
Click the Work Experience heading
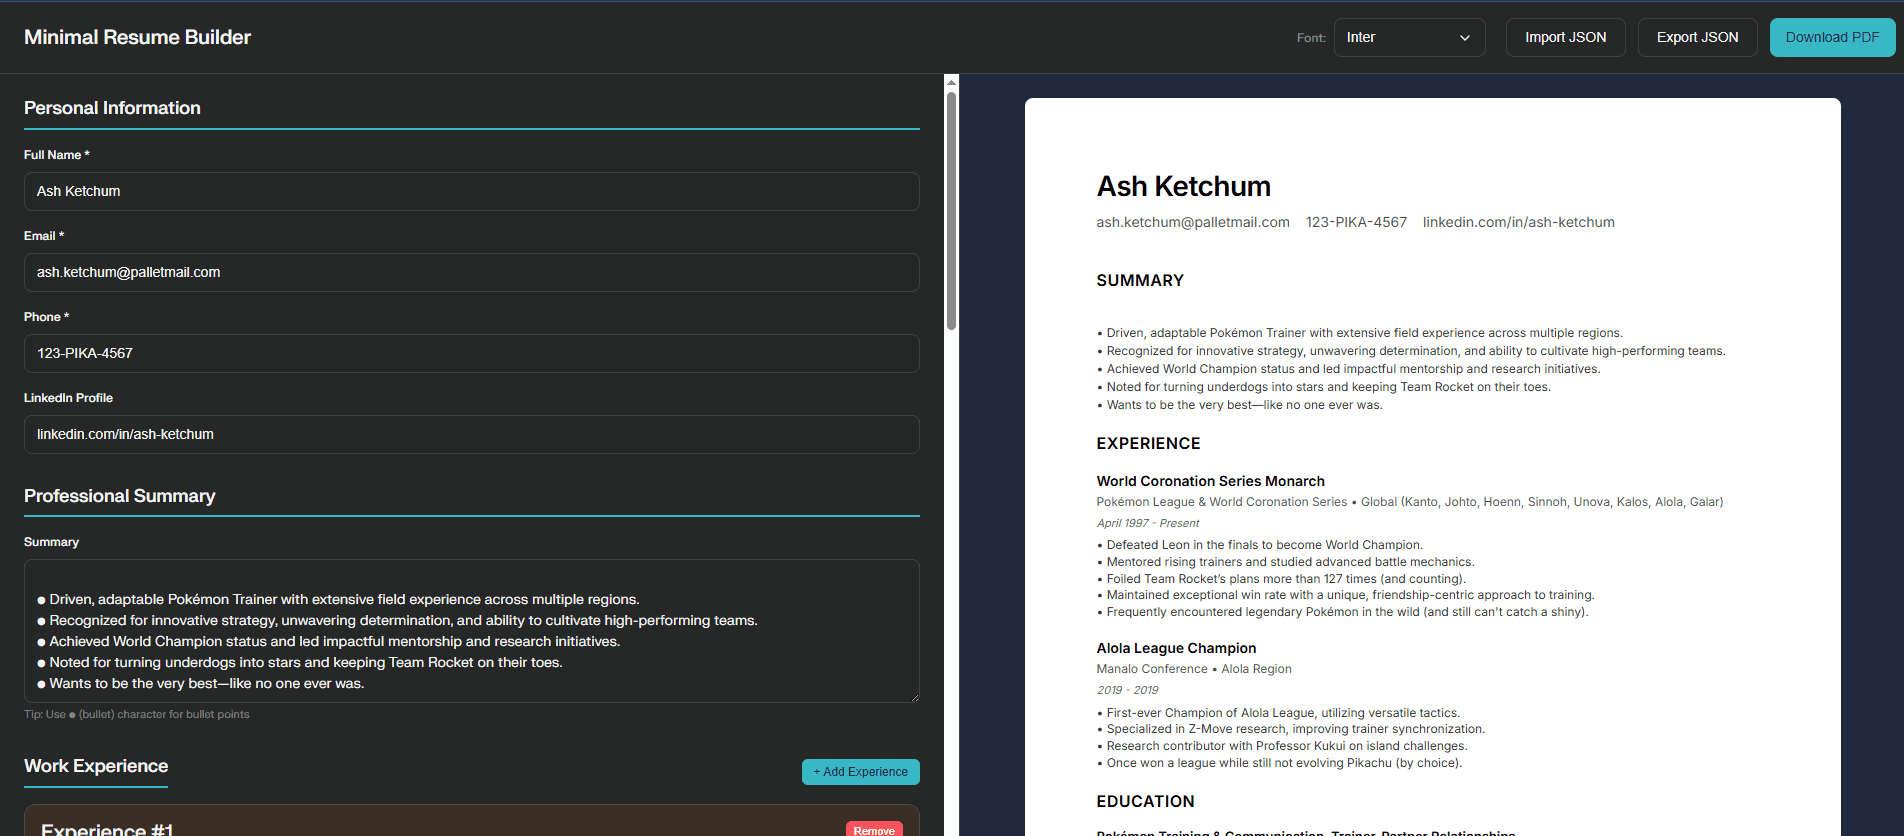[x=96, y=766]
